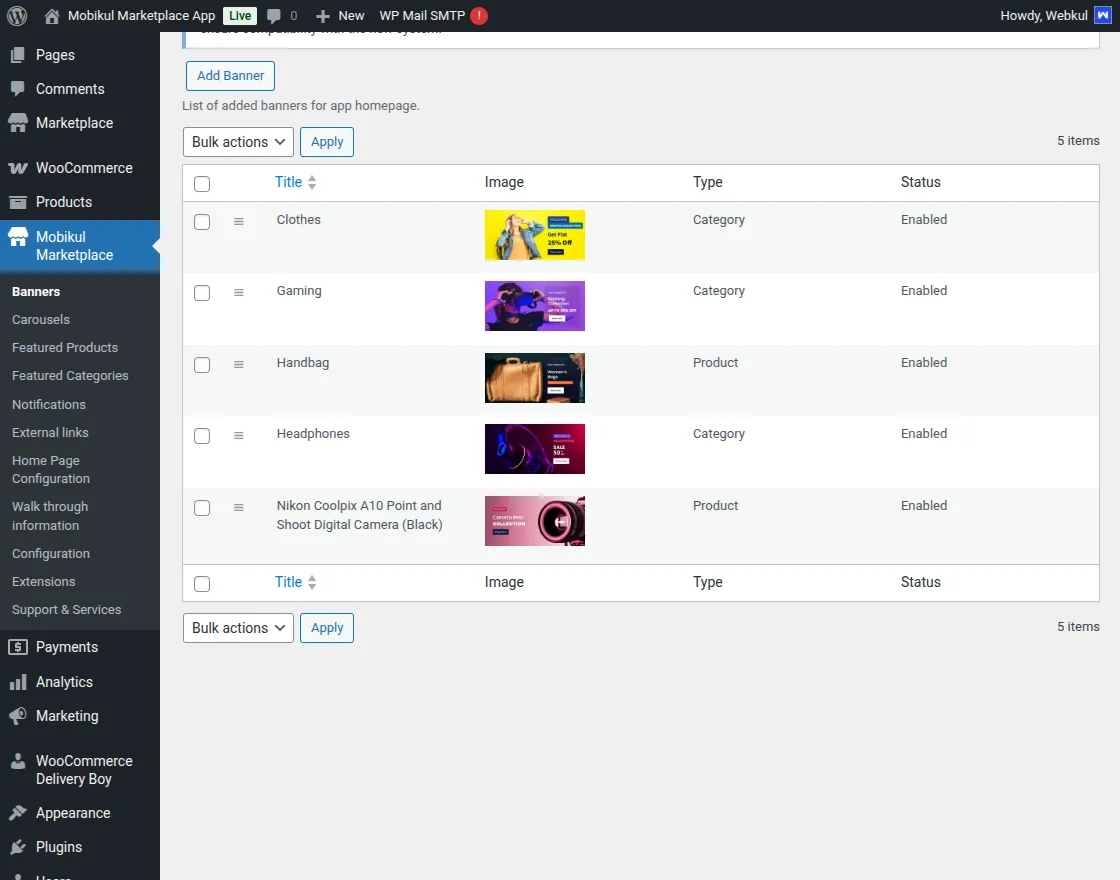Sort the table by Title column

(288, 182)
